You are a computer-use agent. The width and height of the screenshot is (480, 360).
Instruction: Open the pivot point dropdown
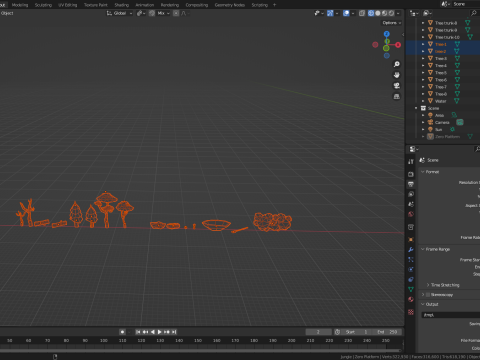tap(141, 13)
